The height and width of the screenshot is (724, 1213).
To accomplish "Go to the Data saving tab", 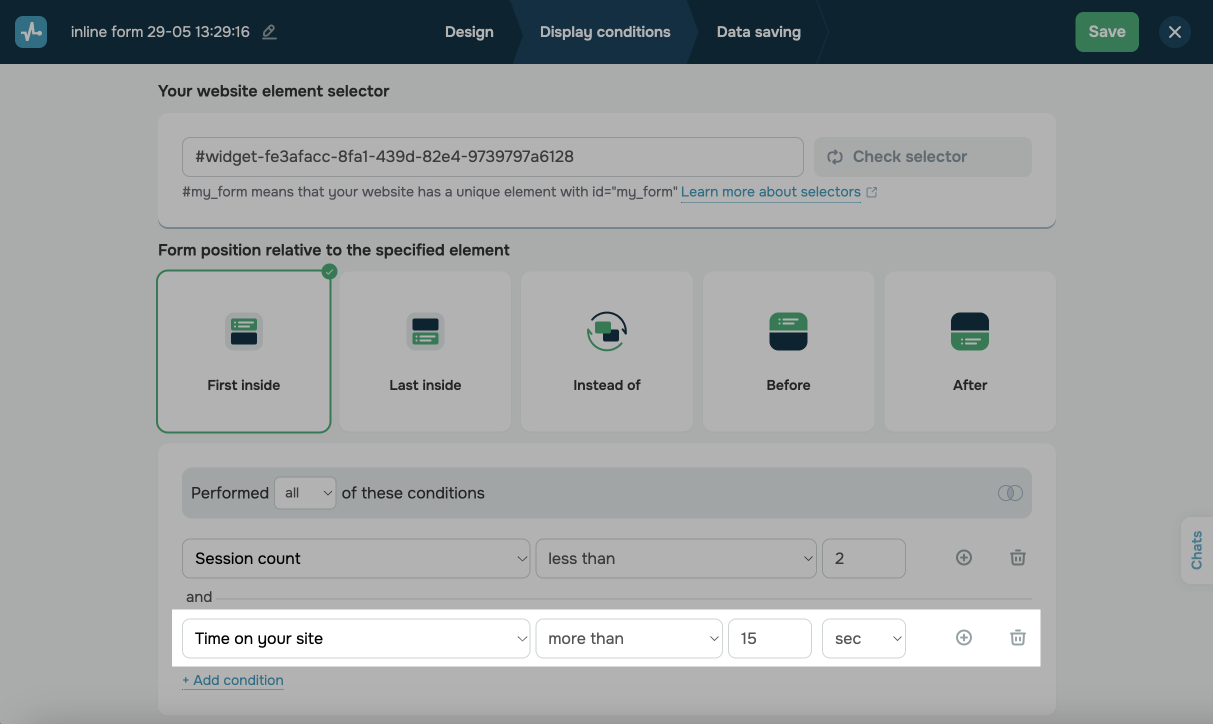I will pyautogui.click(x=758, y=32).
